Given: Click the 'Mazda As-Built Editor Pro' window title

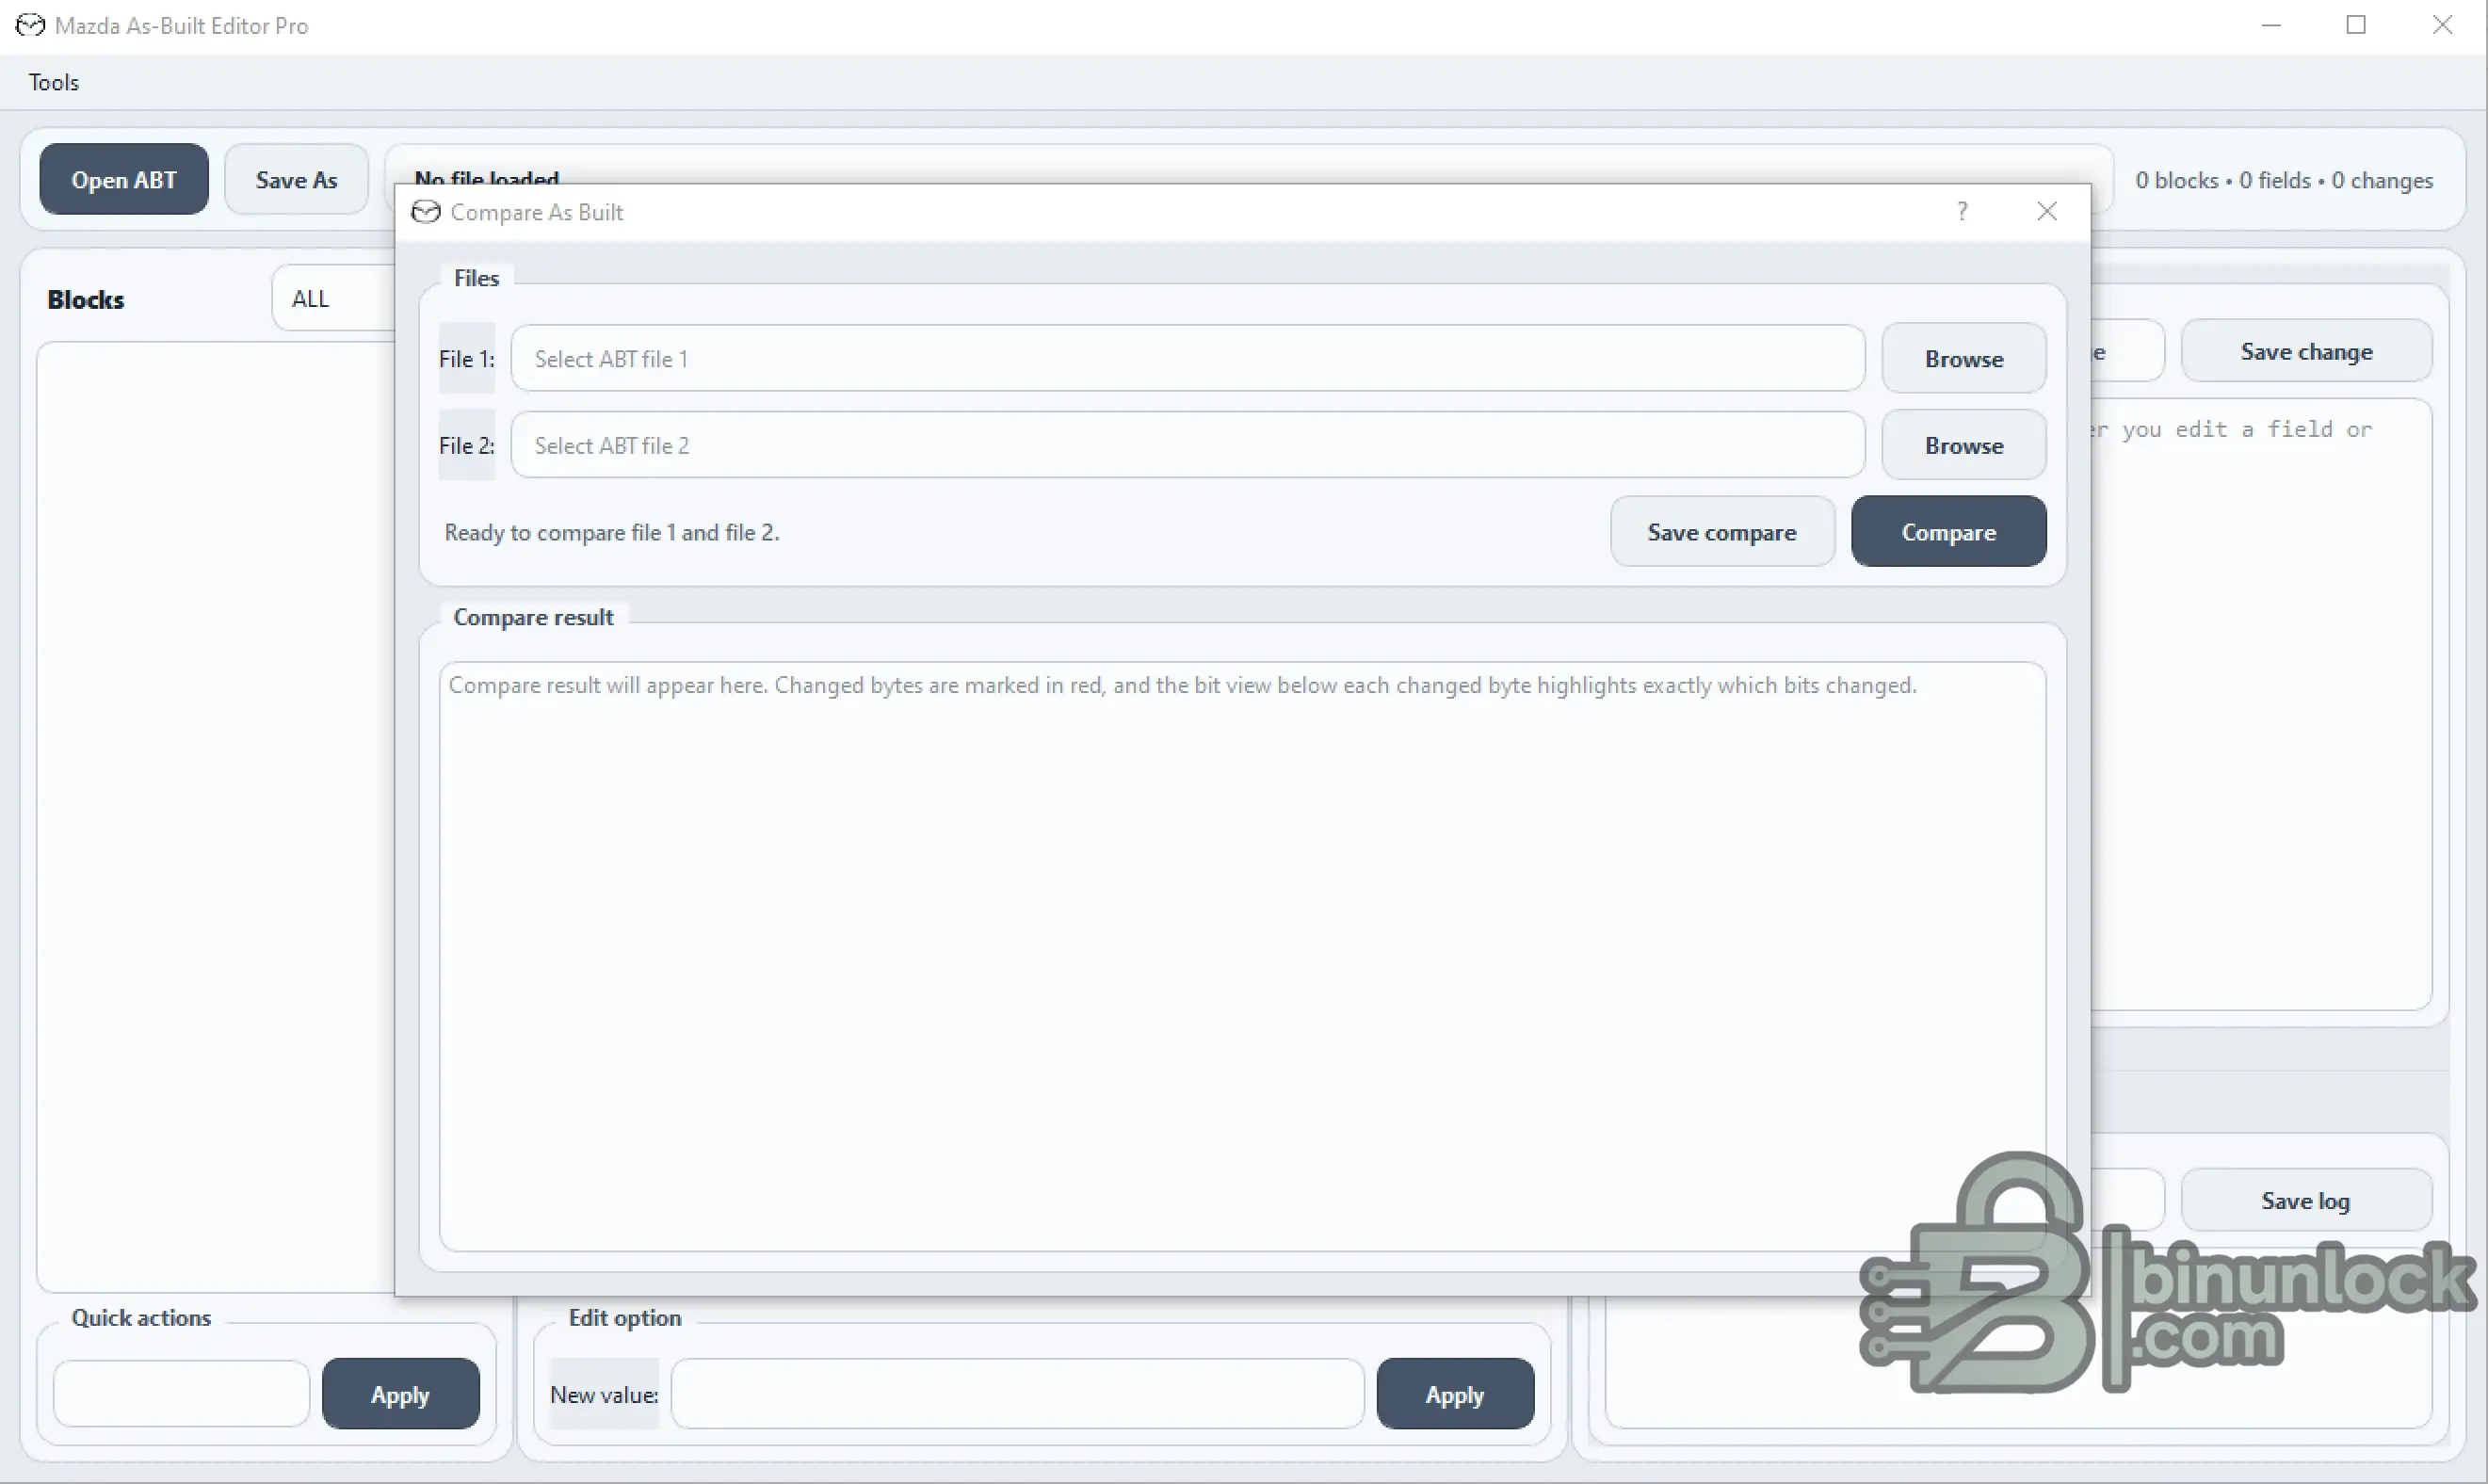Looking at the screenshot, I should point(182,25).
